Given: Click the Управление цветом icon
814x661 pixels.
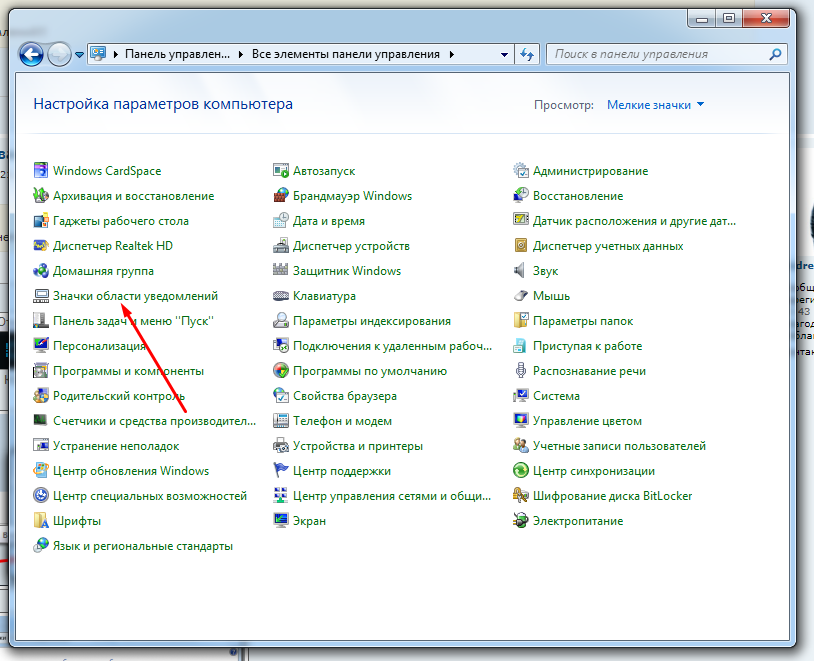Looking at the screenshot, I should pos(521,421).
